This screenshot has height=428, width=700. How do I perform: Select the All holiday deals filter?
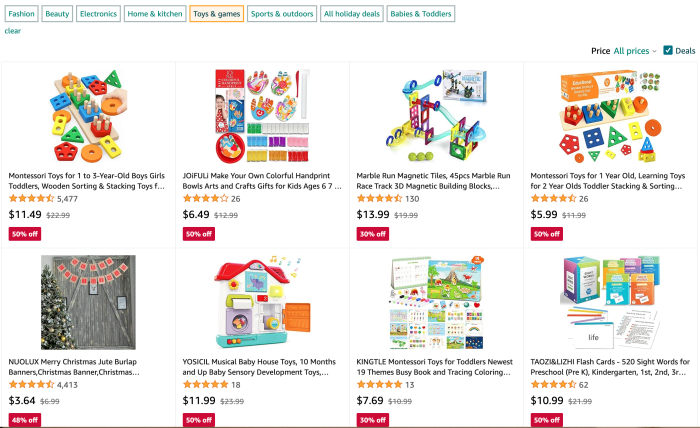point(350,14)
